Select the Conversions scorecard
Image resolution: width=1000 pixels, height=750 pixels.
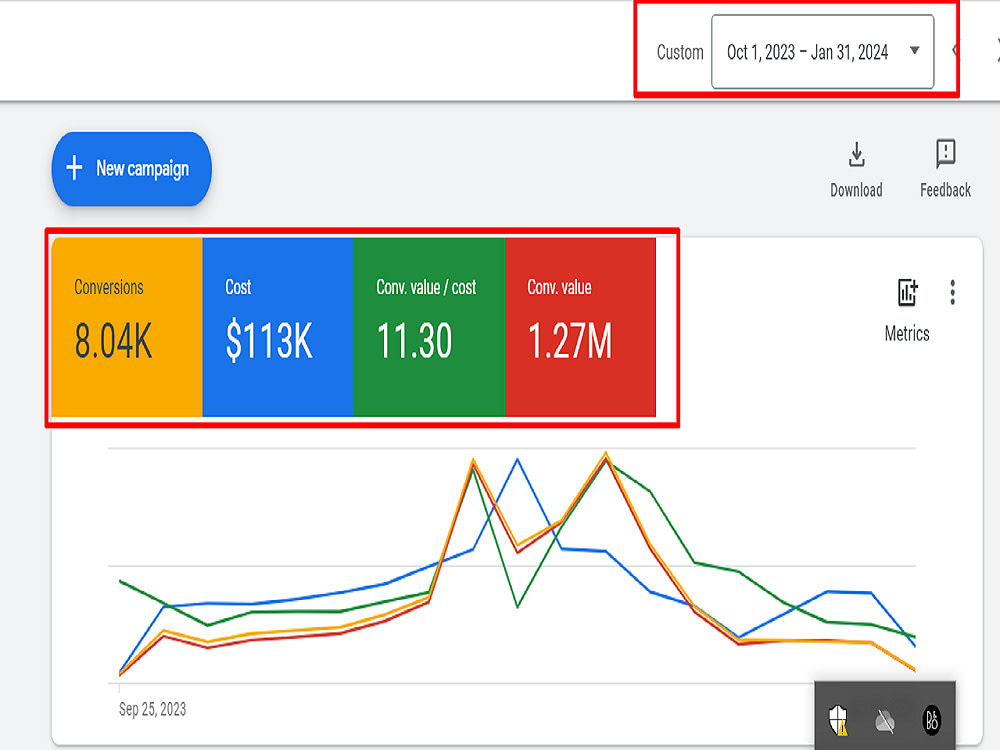pyautogui.click(x=127, y=327)
